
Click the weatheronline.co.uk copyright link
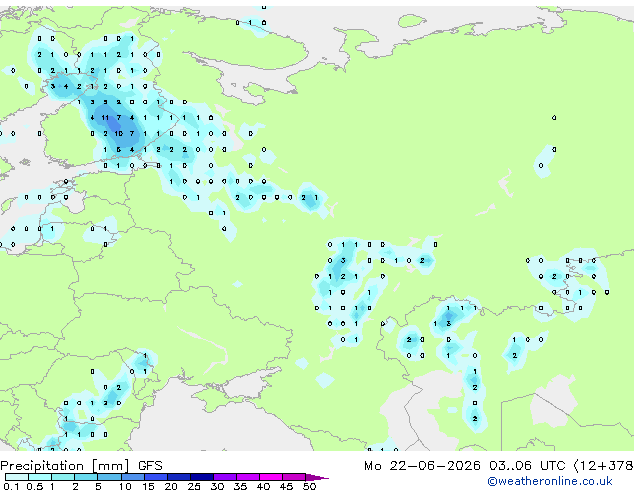[x=550, y=481]
